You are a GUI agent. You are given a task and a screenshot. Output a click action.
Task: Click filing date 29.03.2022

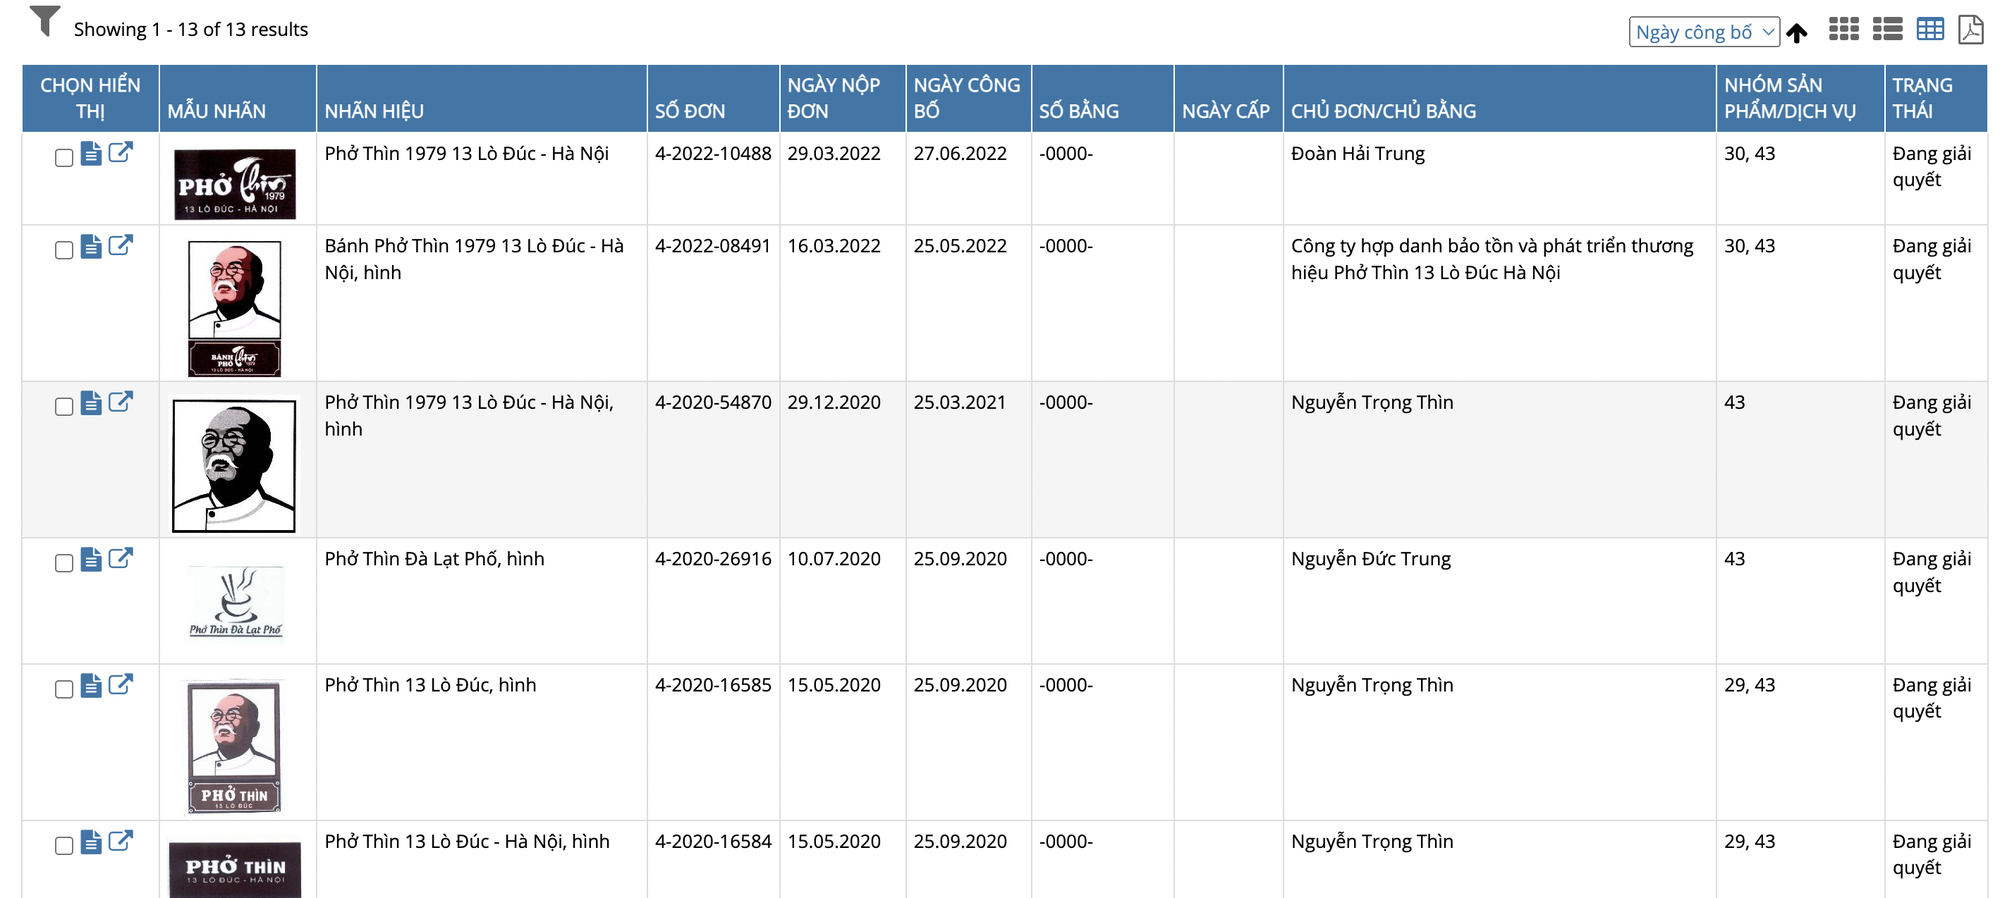click(834, 153)
